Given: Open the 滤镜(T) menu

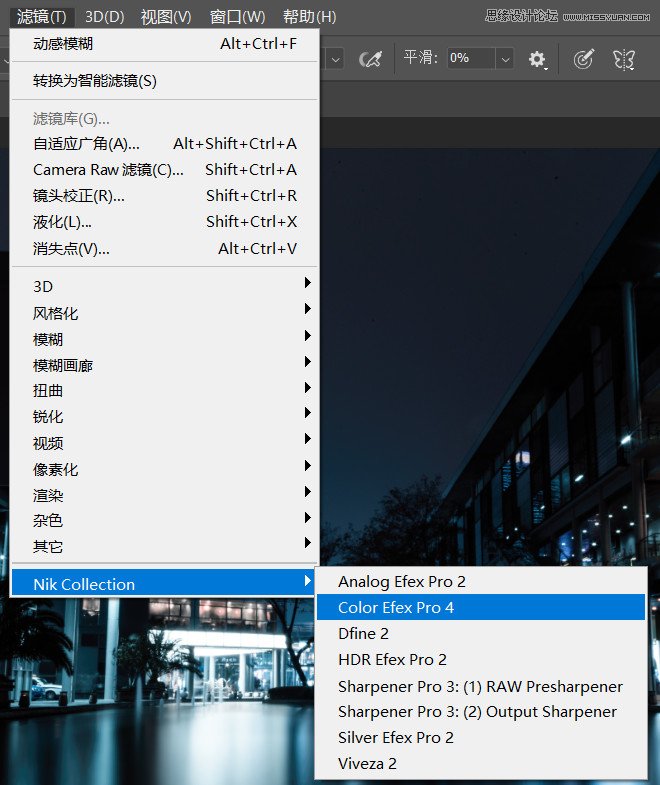Looking at the screenshot, I should tap(42, 17).
